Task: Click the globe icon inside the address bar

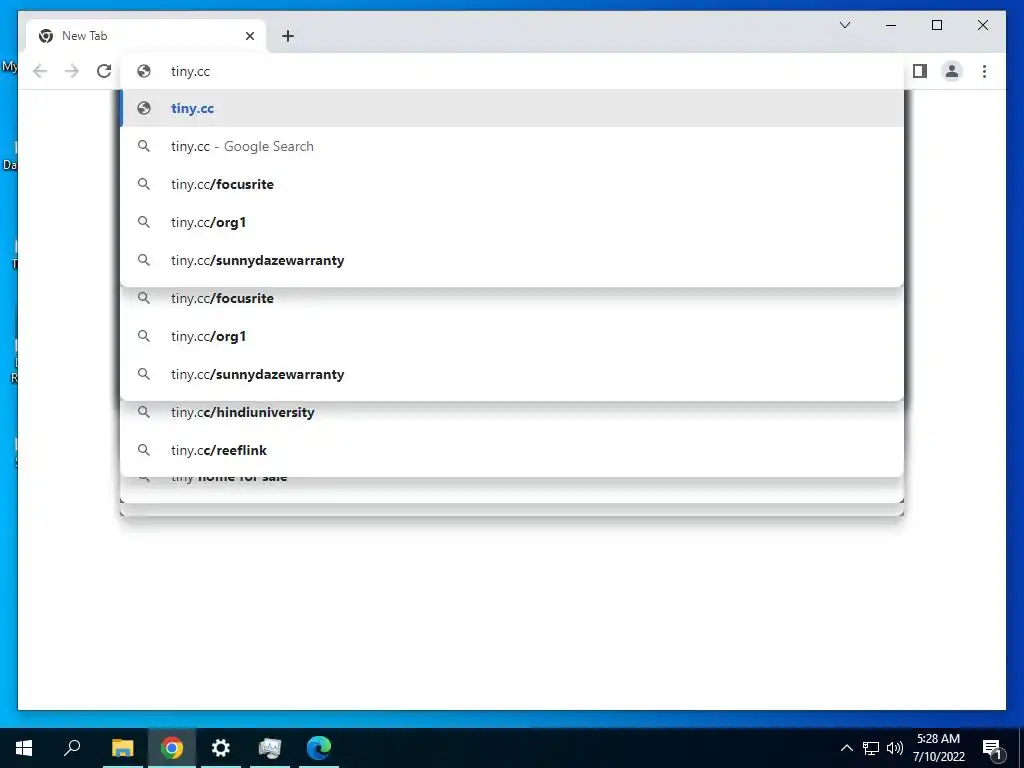Action: (144, 71)
